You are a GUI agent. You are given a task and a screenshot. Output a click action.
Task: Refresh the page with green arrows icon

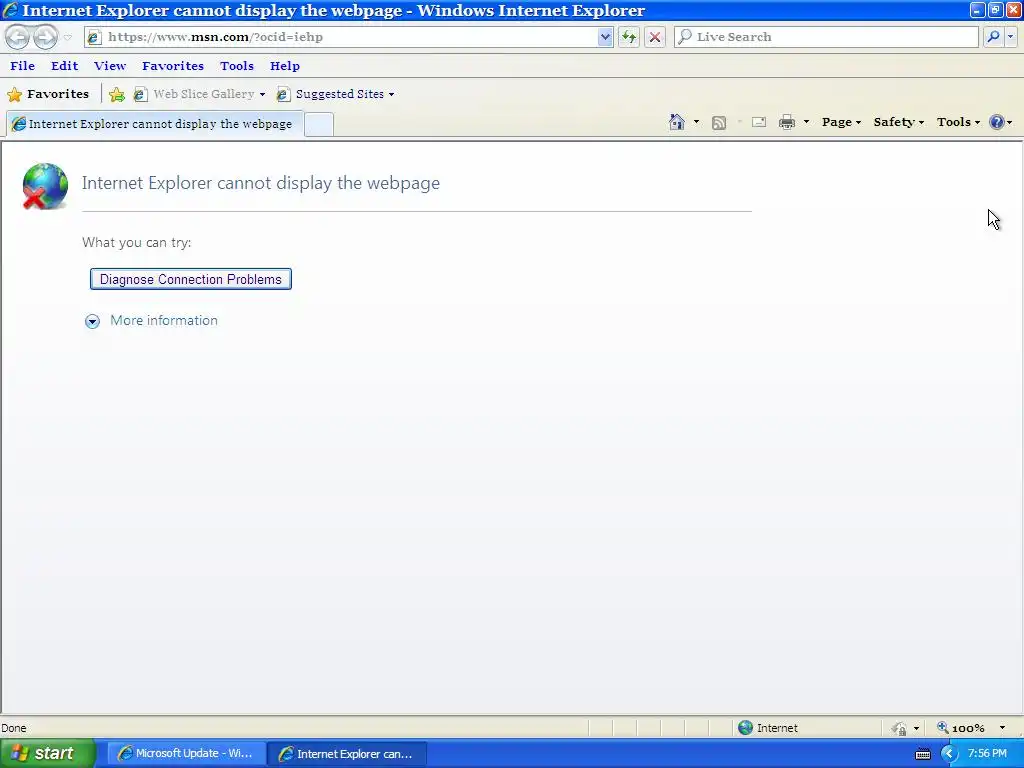click(629, 37)
